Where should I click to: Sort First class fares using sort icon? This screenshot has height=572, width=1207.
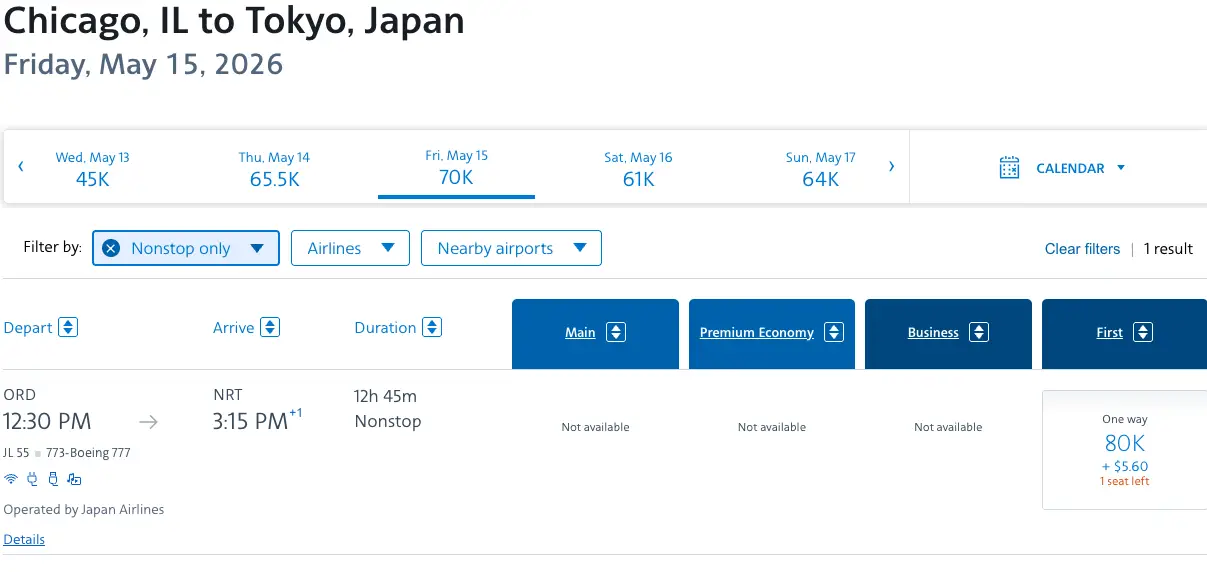click(1143, 333)
